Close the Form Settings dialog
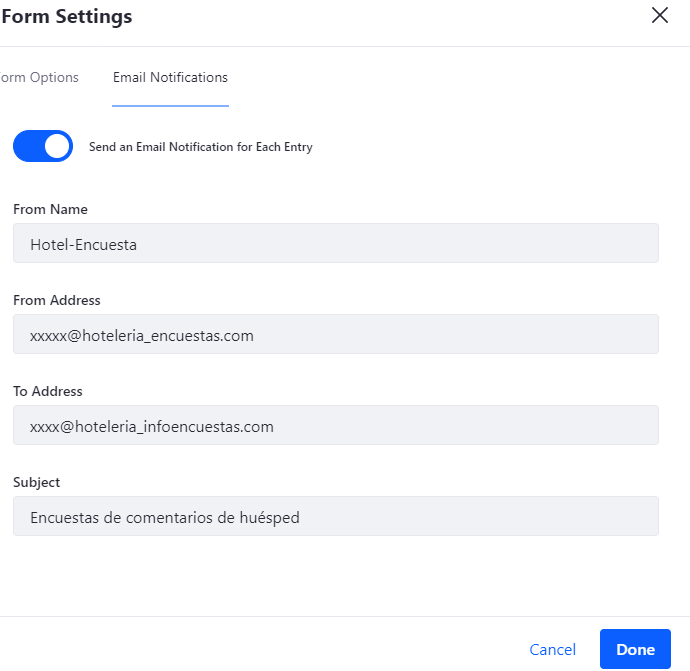This screenshot has height=671, width=690. click(x=659, y=15)
